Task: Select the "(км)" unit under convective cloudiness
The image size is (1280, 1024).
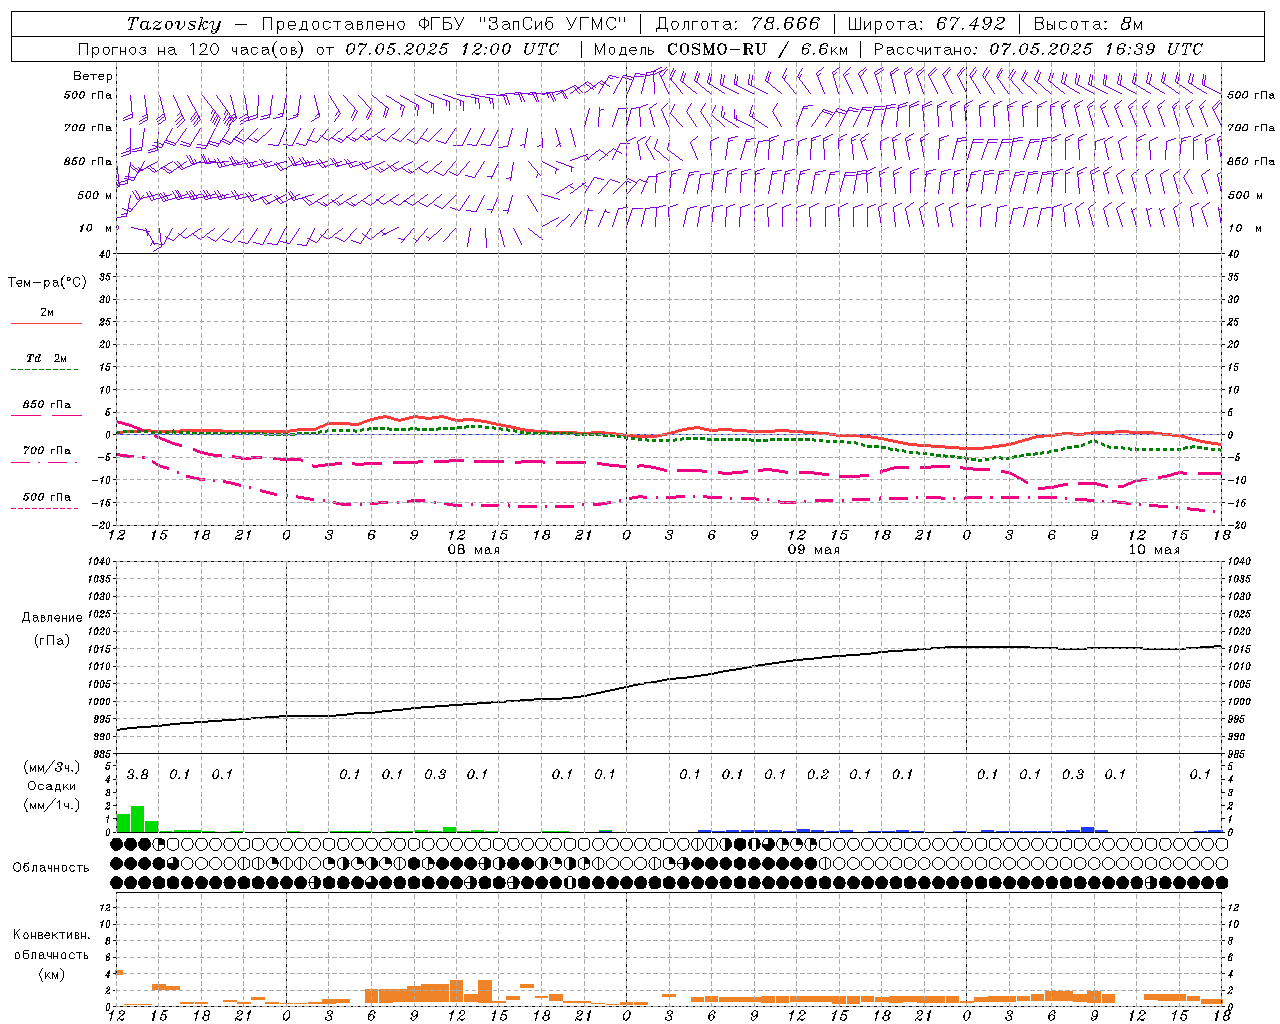Action: click(x=51, y=974)
